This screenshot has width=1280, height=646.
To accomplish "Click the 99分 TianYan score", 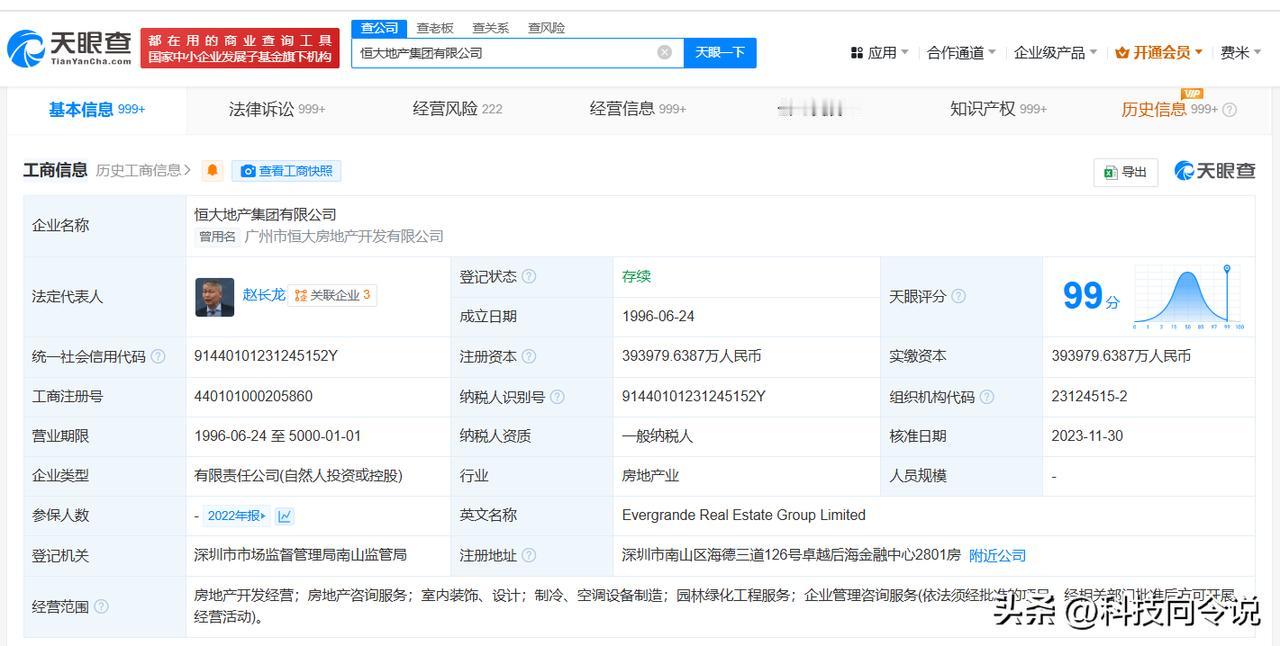I will coord(1090,296).
